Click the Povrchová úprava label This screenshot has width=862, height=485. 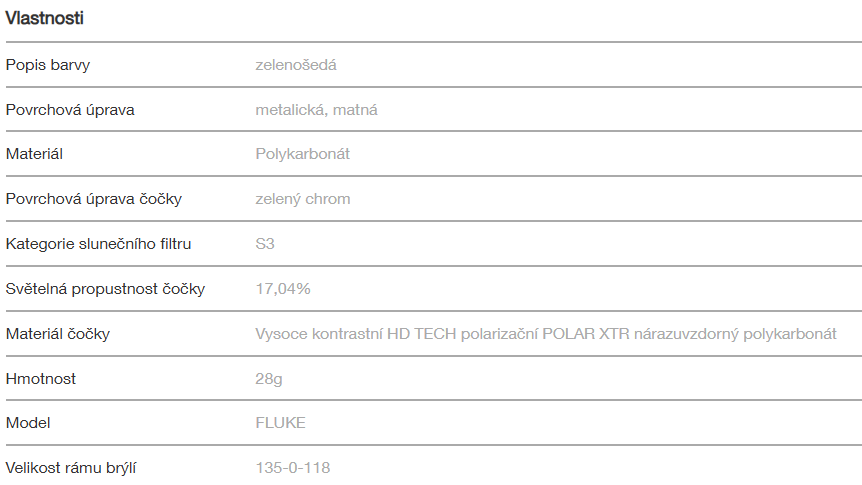pyautogui.click(x=70, y=110)
